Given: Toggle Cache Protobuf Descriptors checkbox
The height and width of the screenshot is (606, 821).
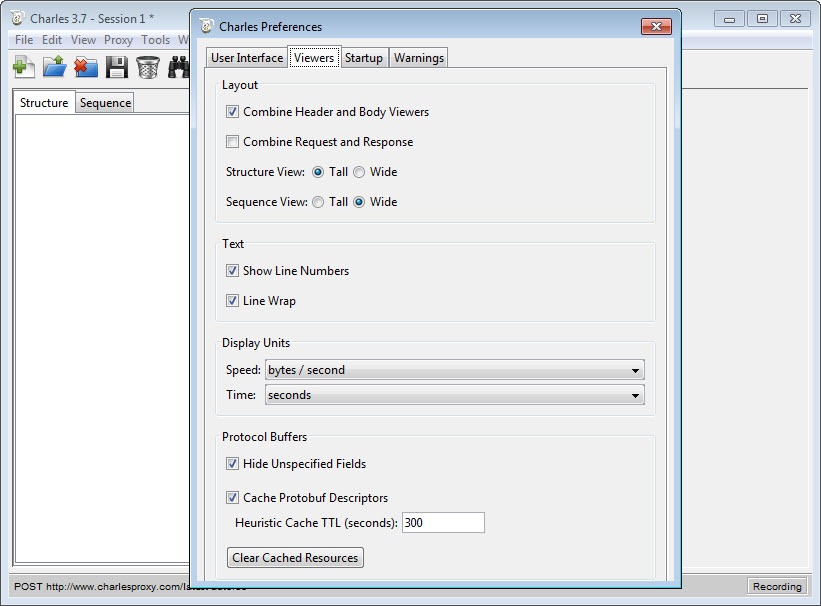Looking at the screenshot, I should tap(232, 498).
